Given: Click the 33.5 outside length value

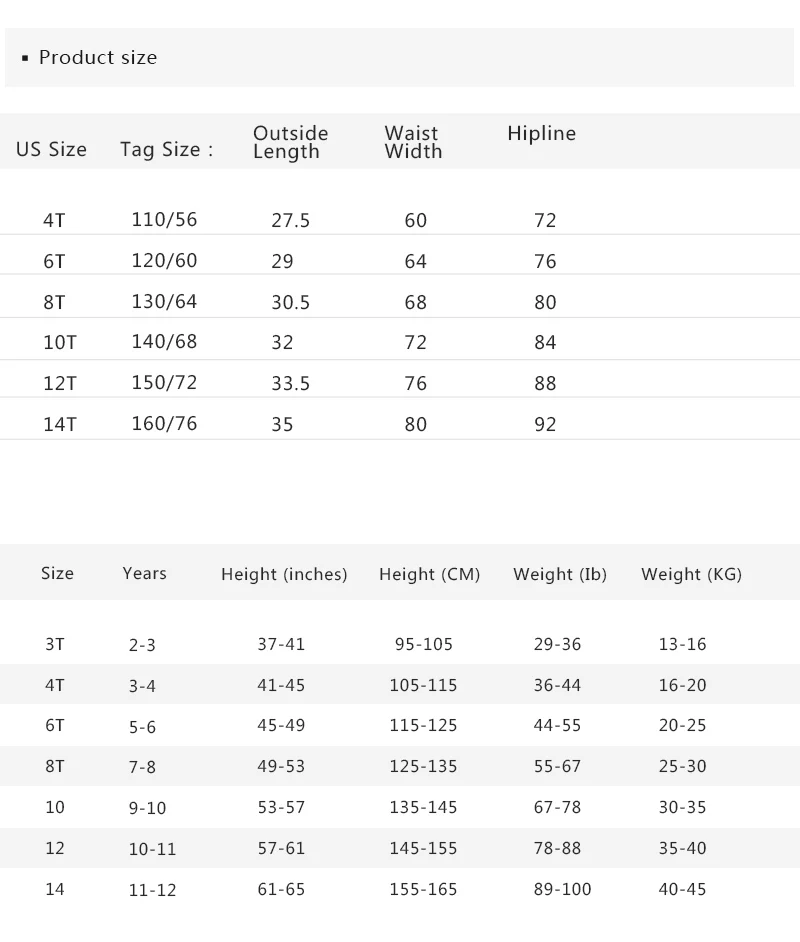Looking at the screenshot, I should [x=290, y=383].
